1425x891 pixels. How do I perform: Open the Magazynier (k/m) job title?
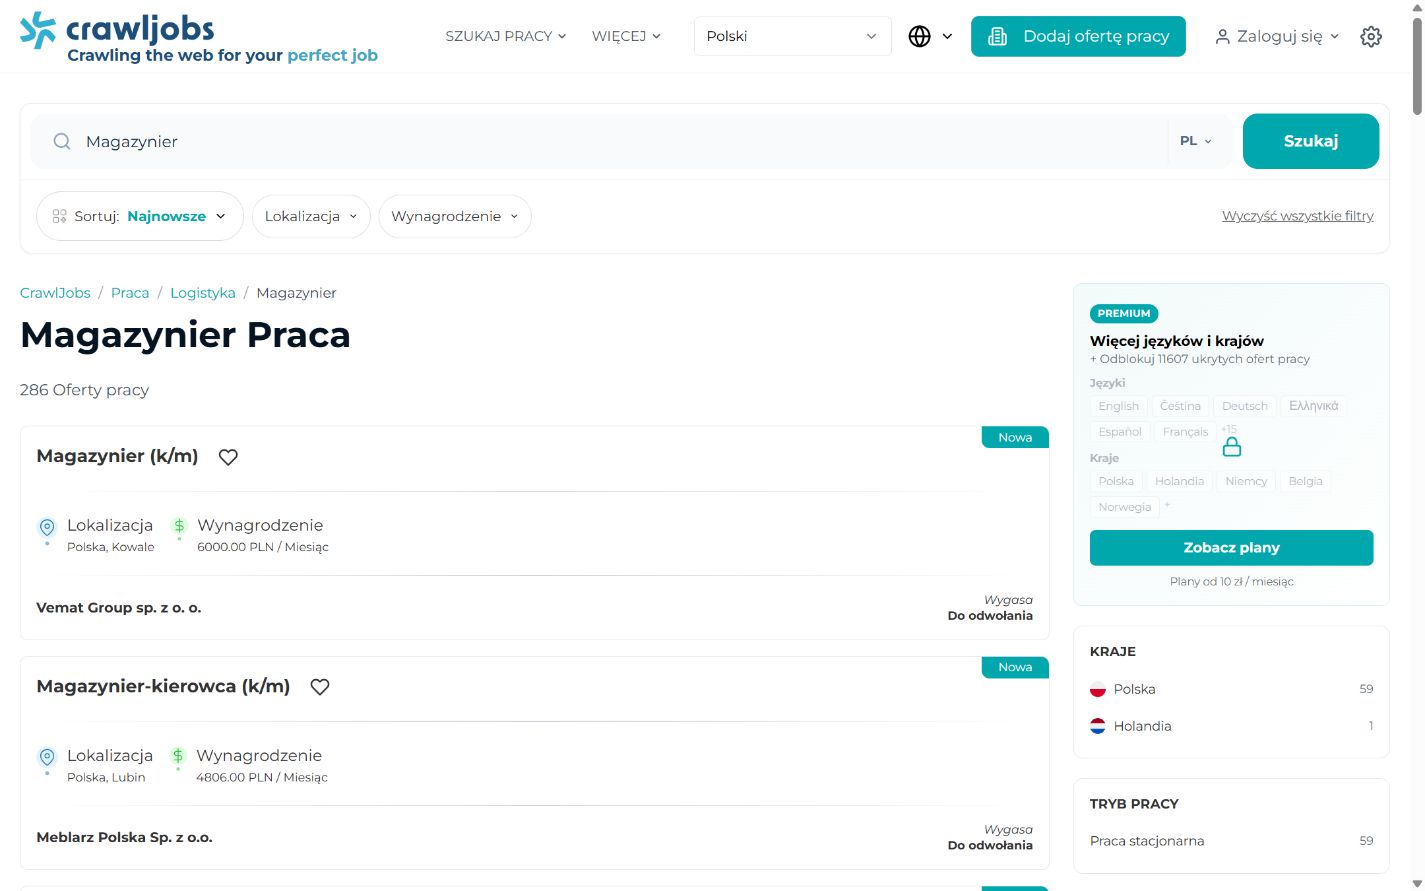coord(117,456)
